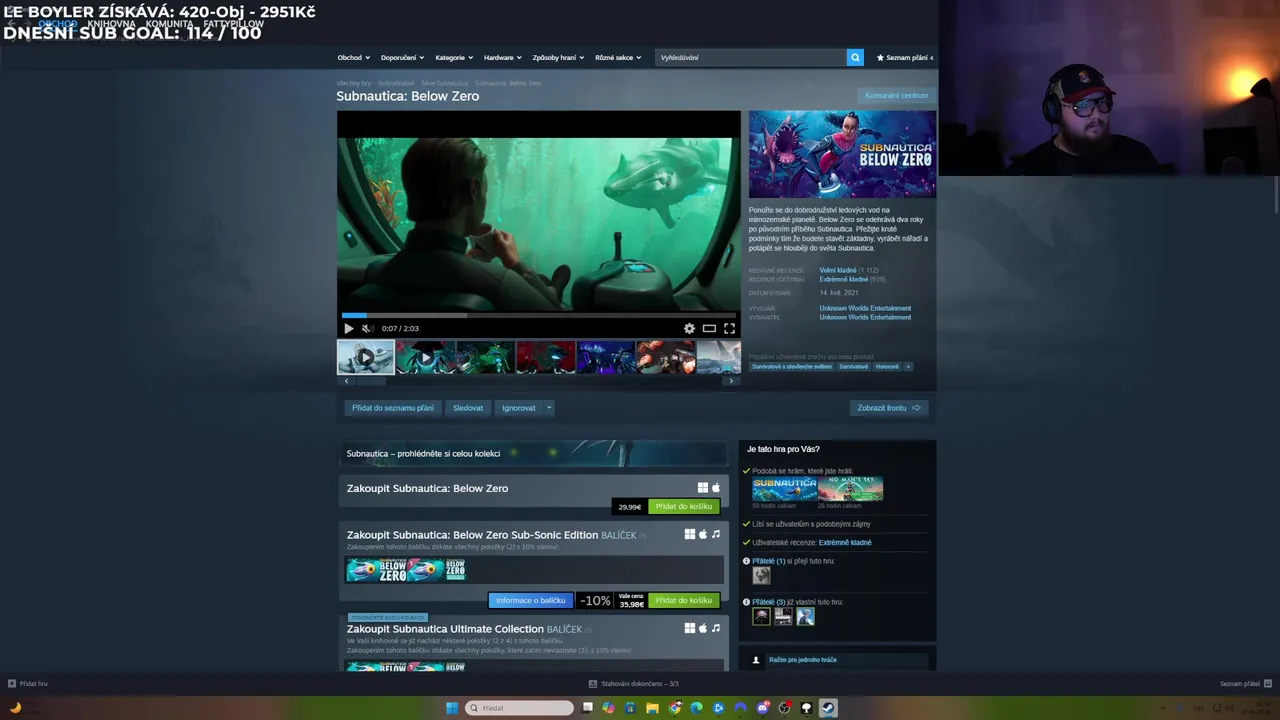Viewport: 1280px width, 720px height.
Task: Open Subnautica Below Zero capsule image
Action: (x=842, y=154)
